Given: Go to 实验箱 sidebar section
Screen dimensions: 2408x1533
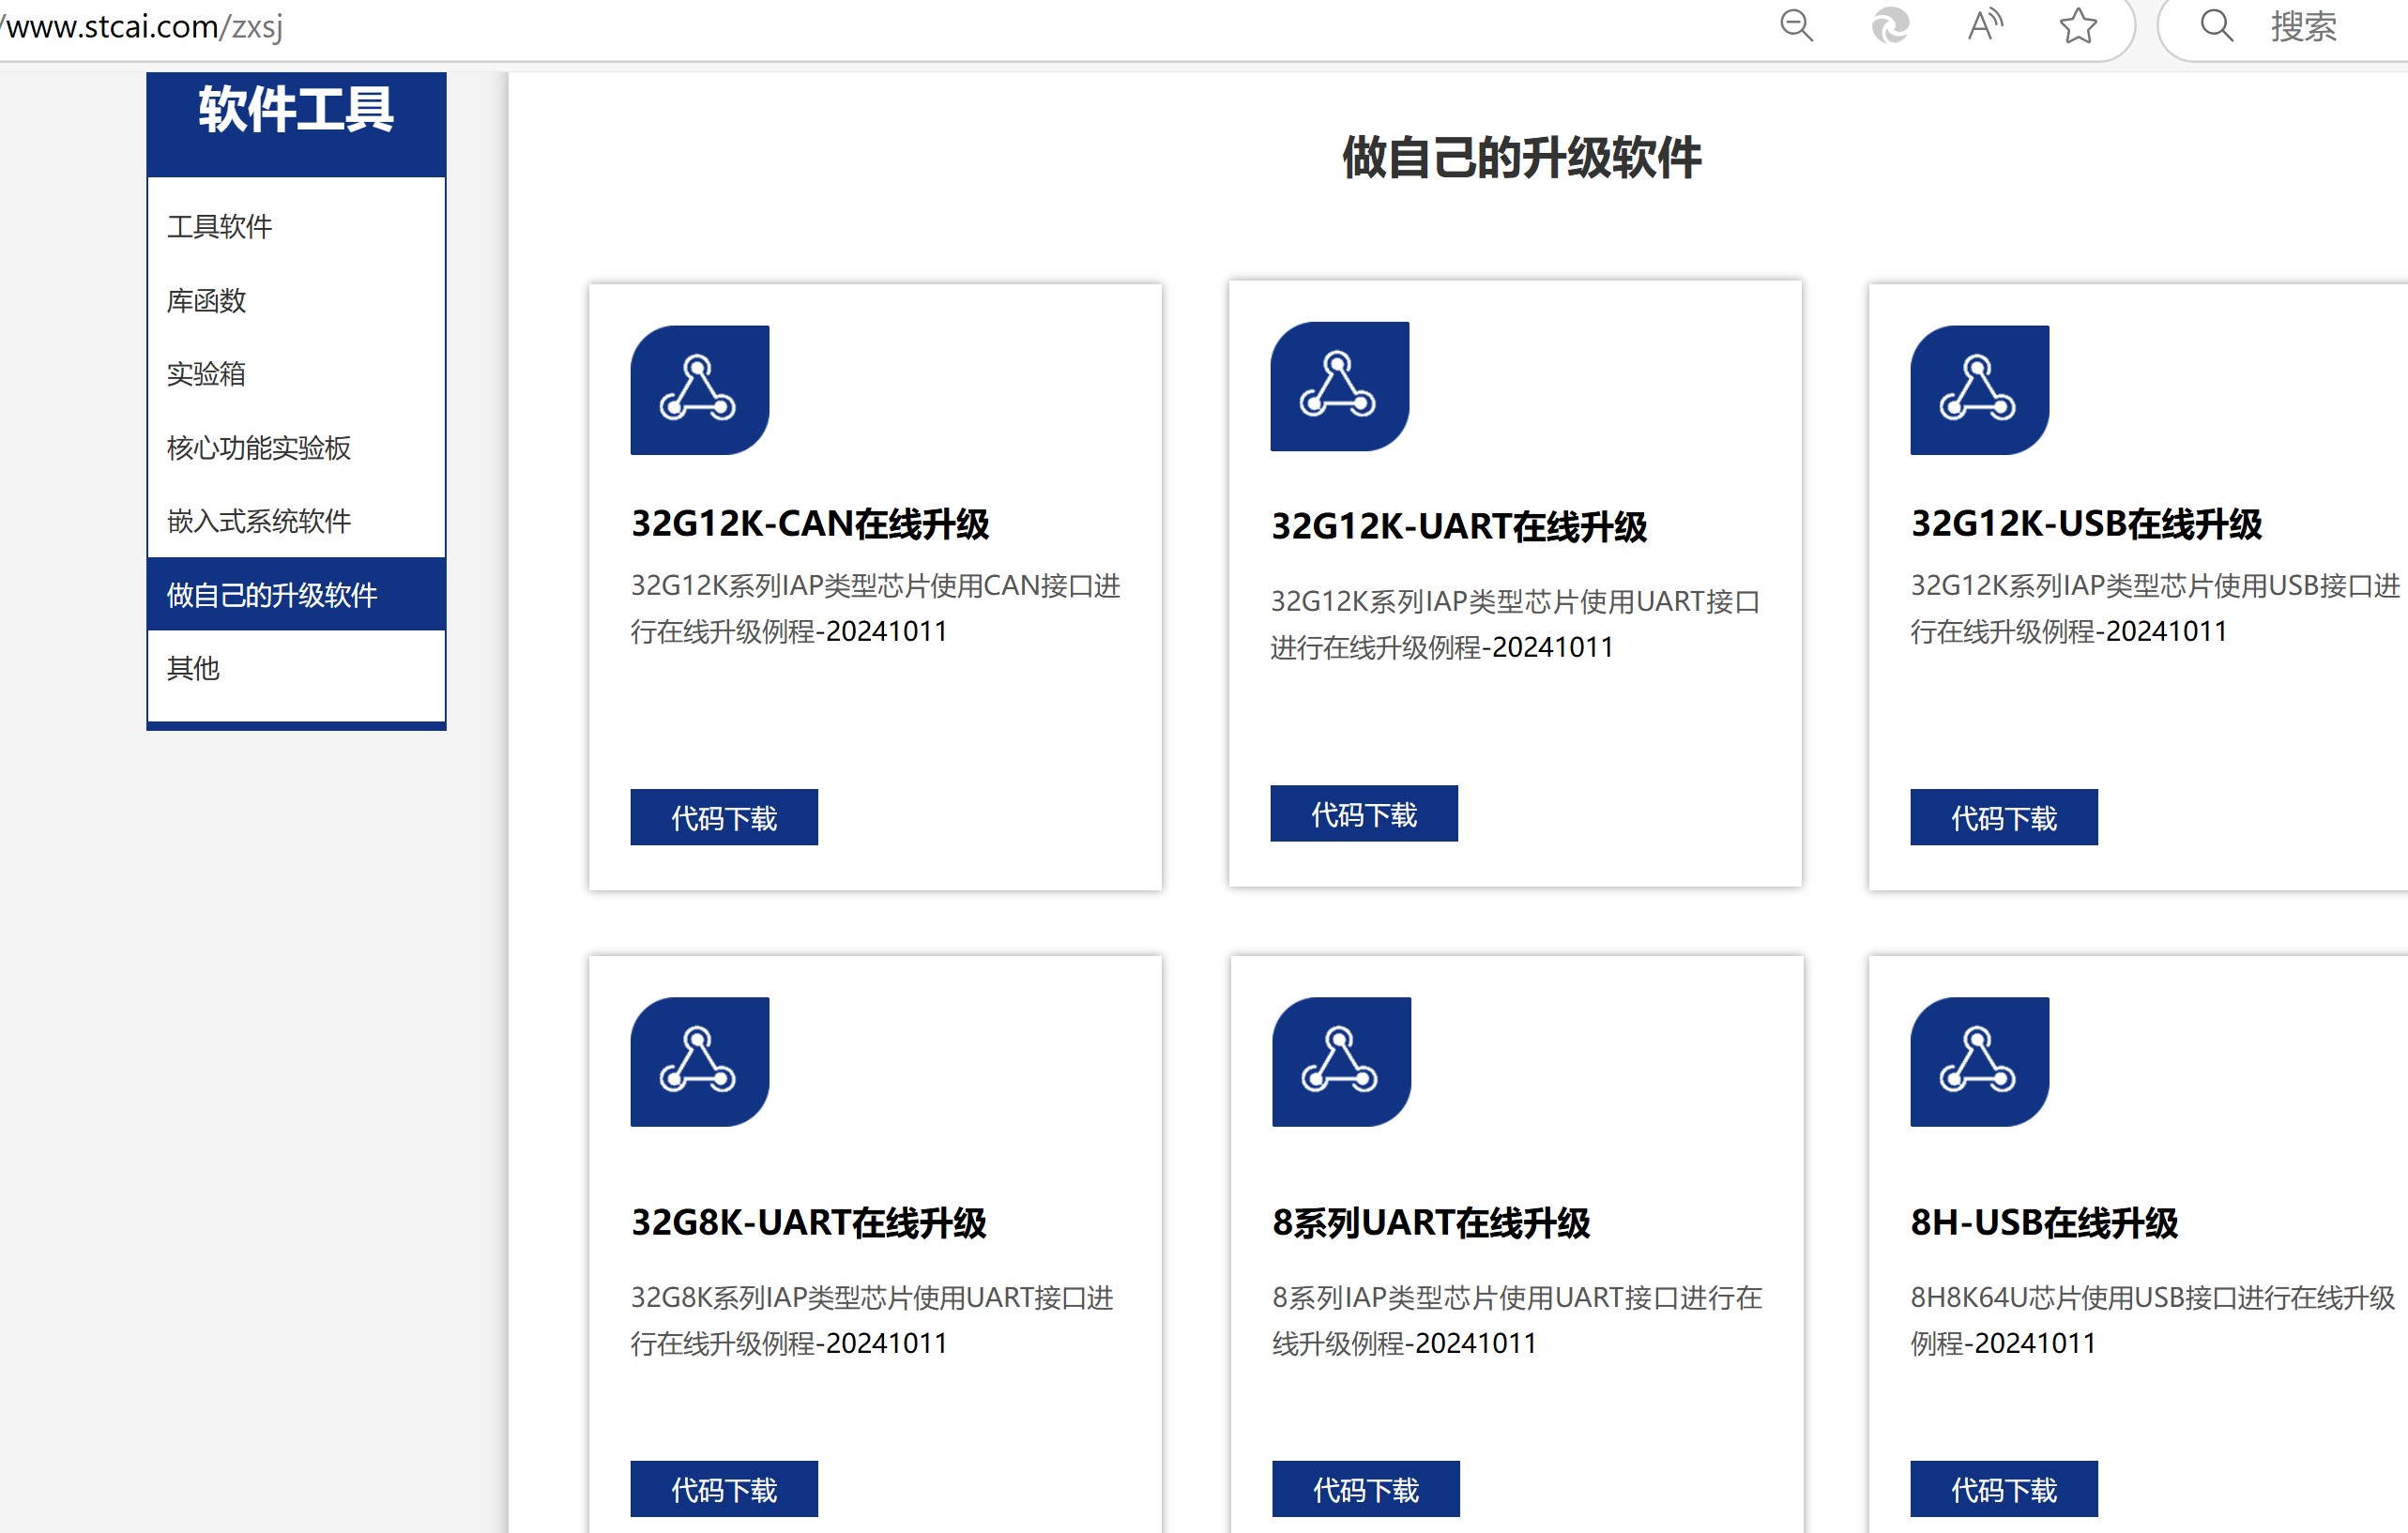Looking at the screenshot, I should 206,374.
